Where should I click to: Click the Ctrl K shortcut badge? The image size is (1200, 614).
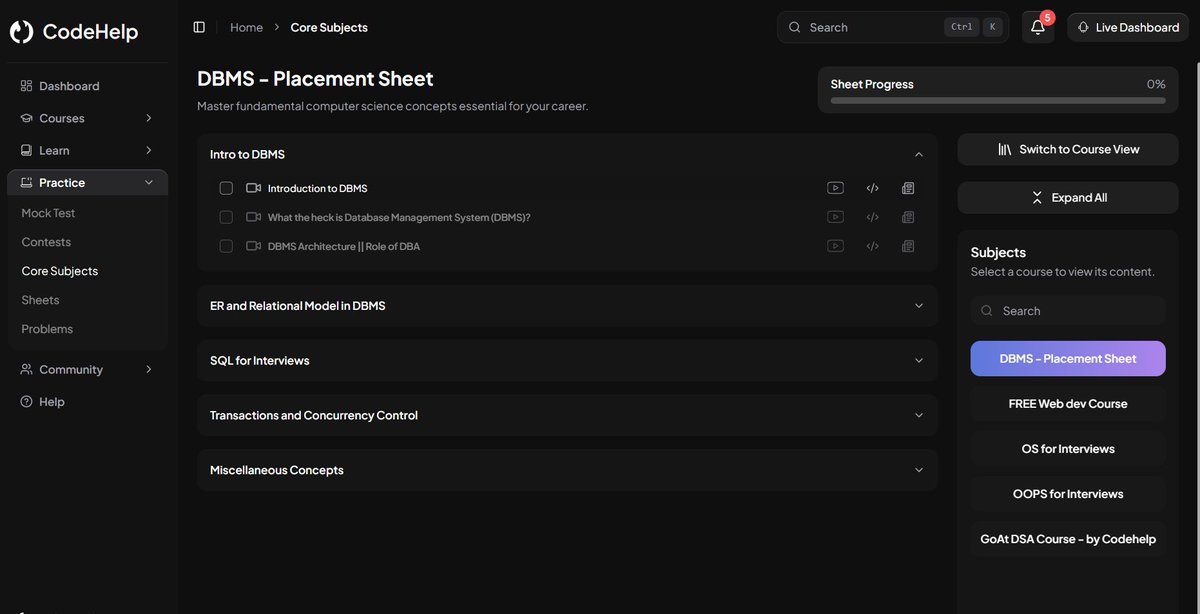click(x=973, y=27)
